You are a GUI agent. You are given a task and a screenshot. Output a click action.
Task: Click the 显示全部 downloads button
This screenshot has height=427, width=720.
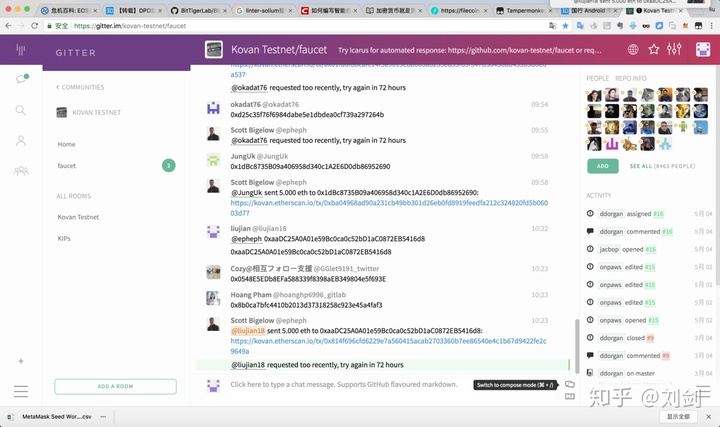click(678, 416)
